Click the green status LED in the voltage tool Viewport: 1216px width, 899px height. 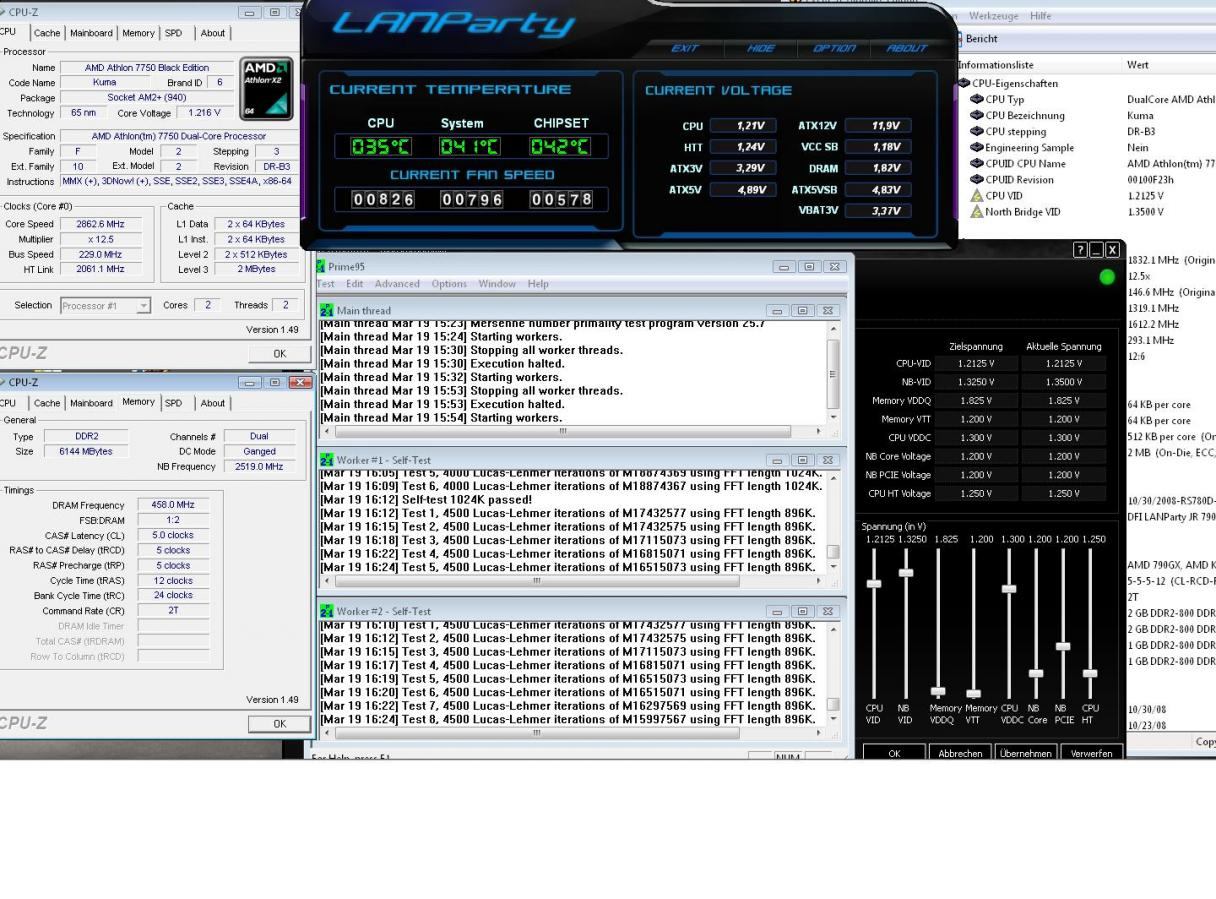tap(1107, 277)
